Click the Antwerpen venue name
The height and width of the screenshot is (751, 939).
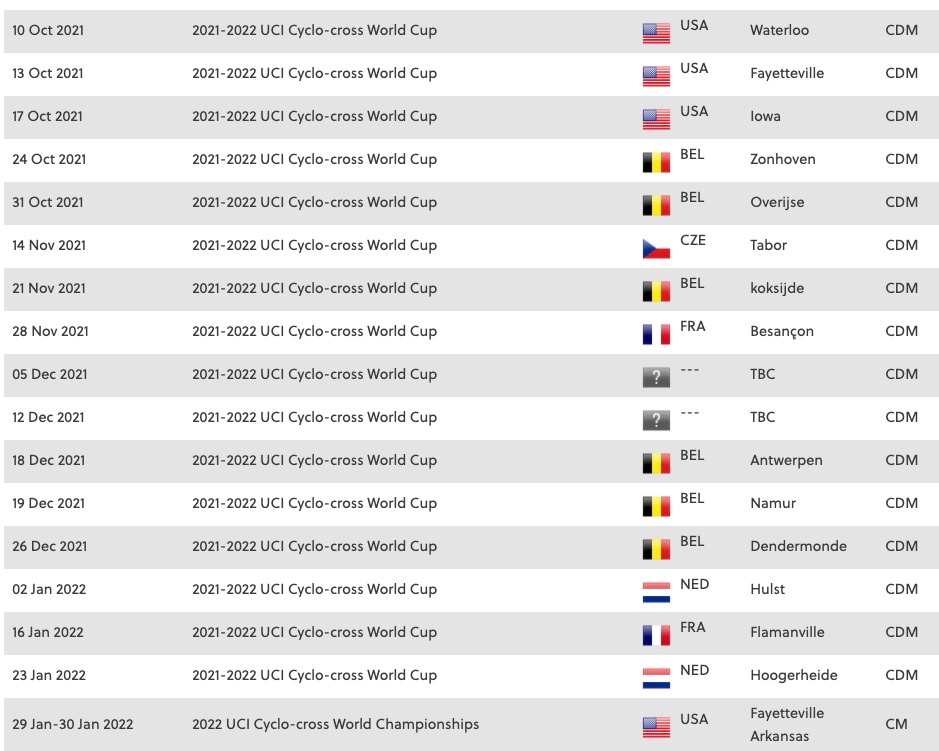coord(786,460)
